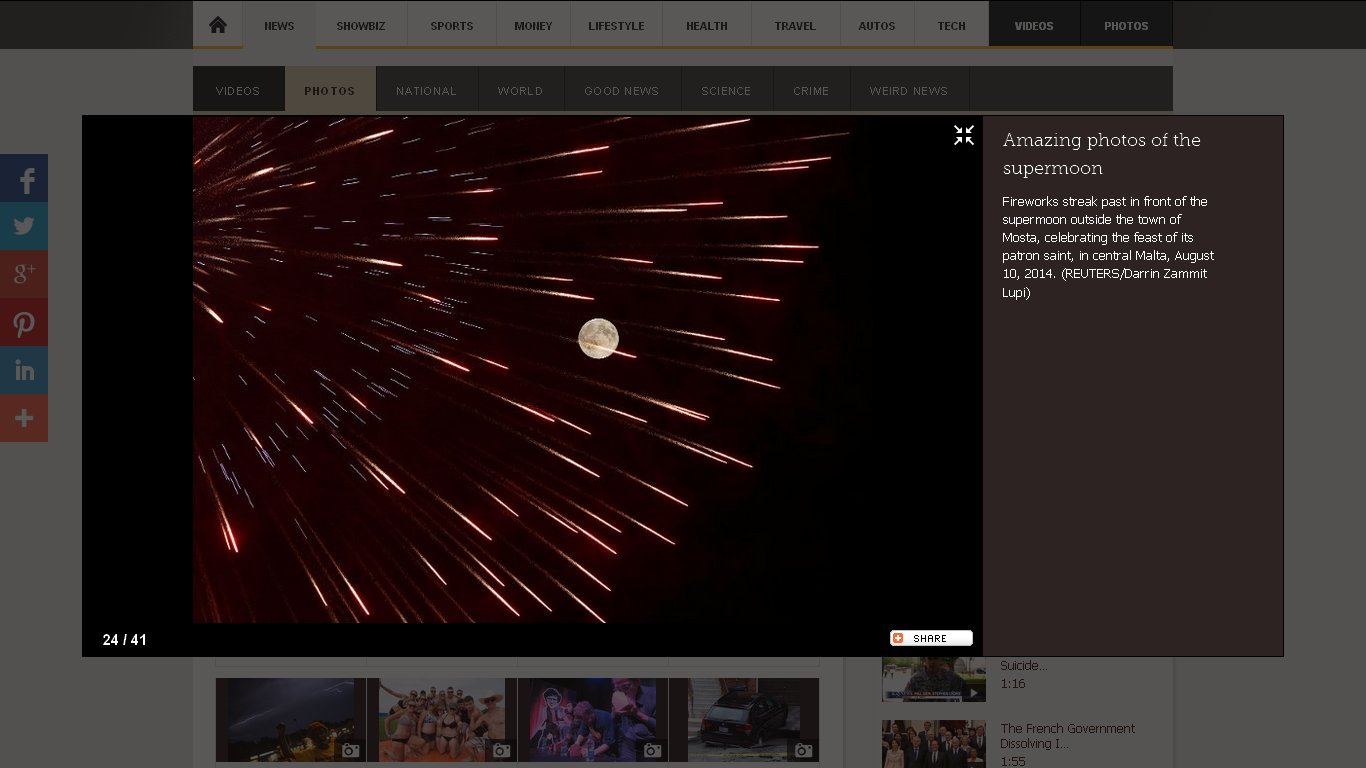Open the Travel section
The image size is (1366, 768).
(x=795, y=26)
